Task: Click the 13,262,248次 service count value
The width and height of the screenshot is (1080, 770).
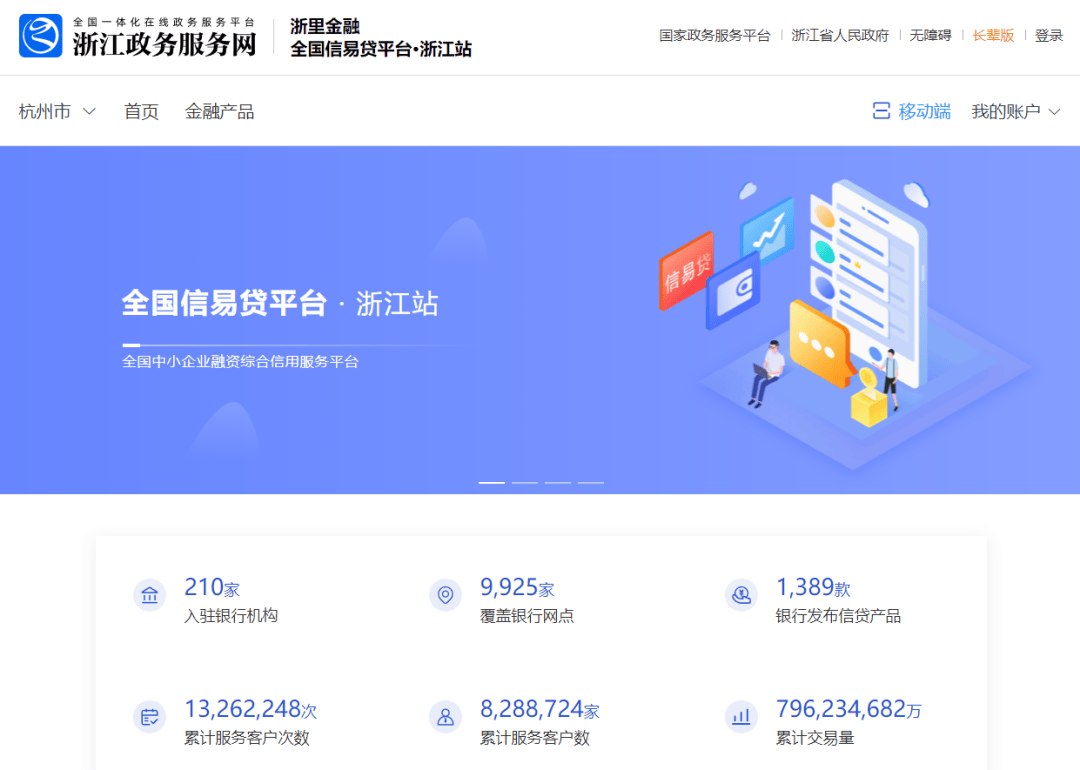Action: tap(251, 709)
